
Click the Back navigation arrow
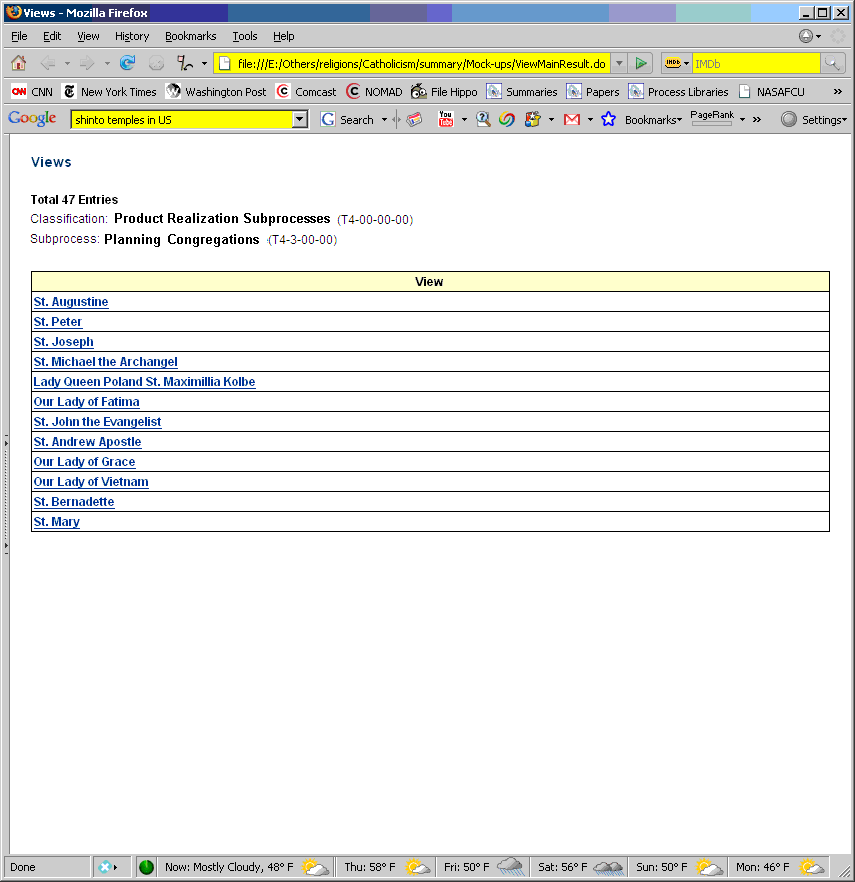point(48,63)
